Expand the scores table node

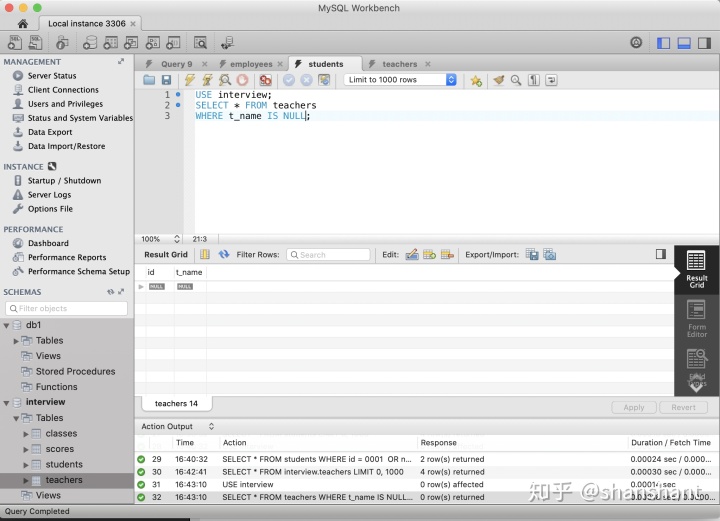click(26, 449)
